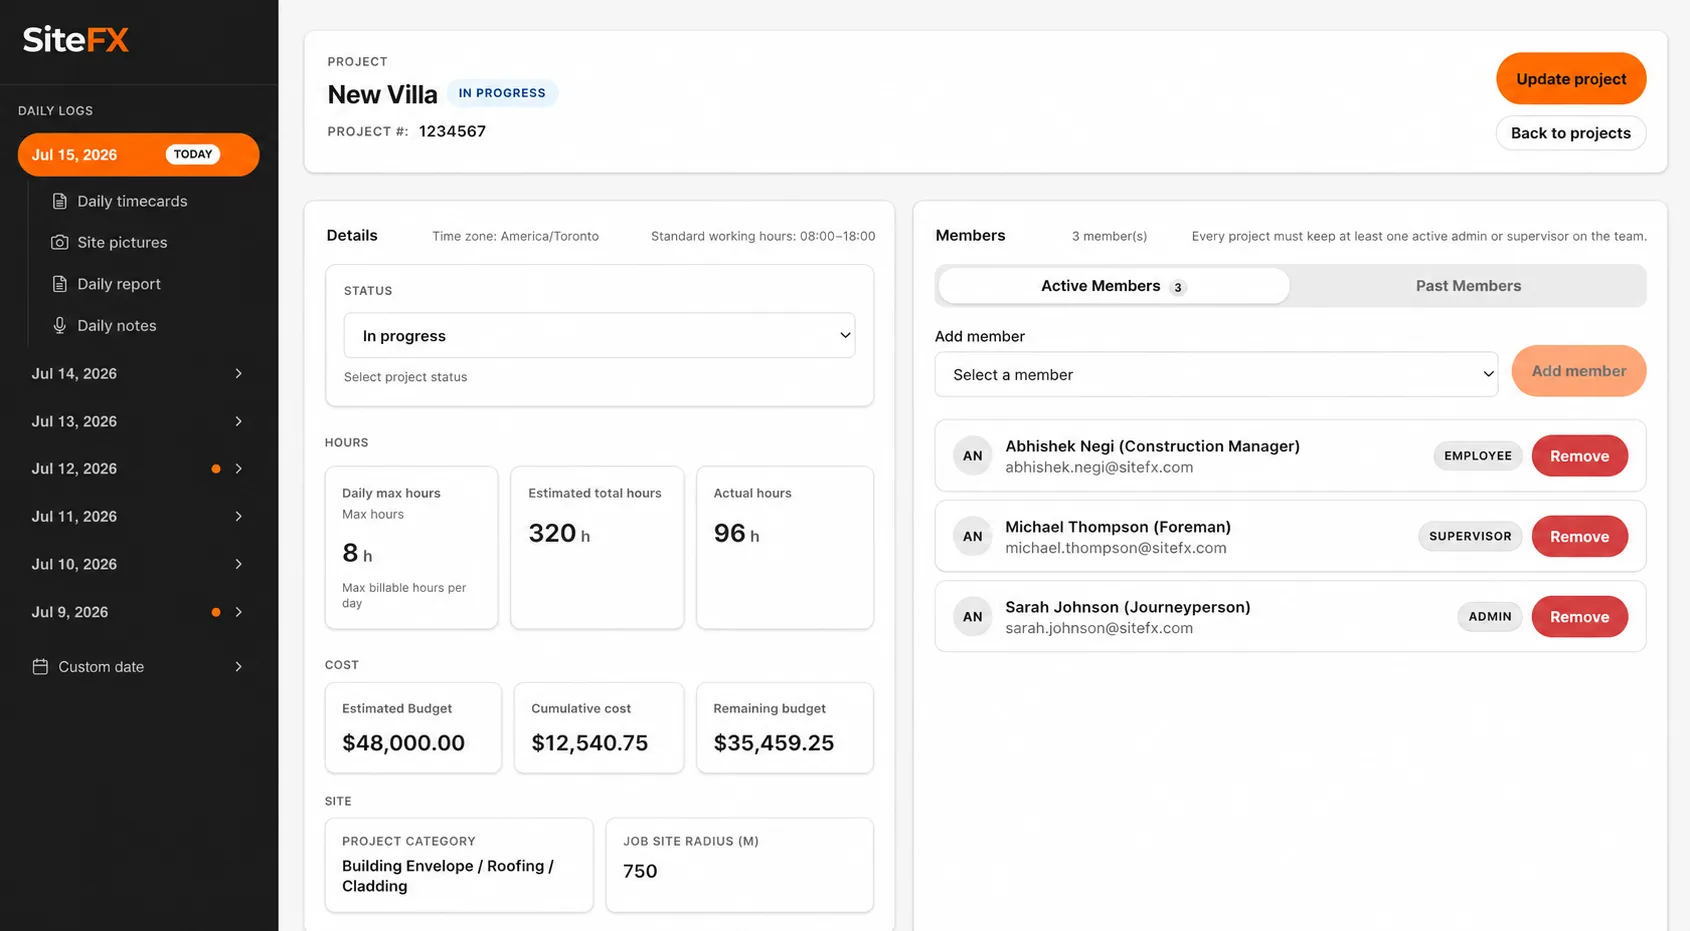Click Standard working hours 08:00–18:00
The width and height of the screenshot is (1690, 931).
[763, 236]
